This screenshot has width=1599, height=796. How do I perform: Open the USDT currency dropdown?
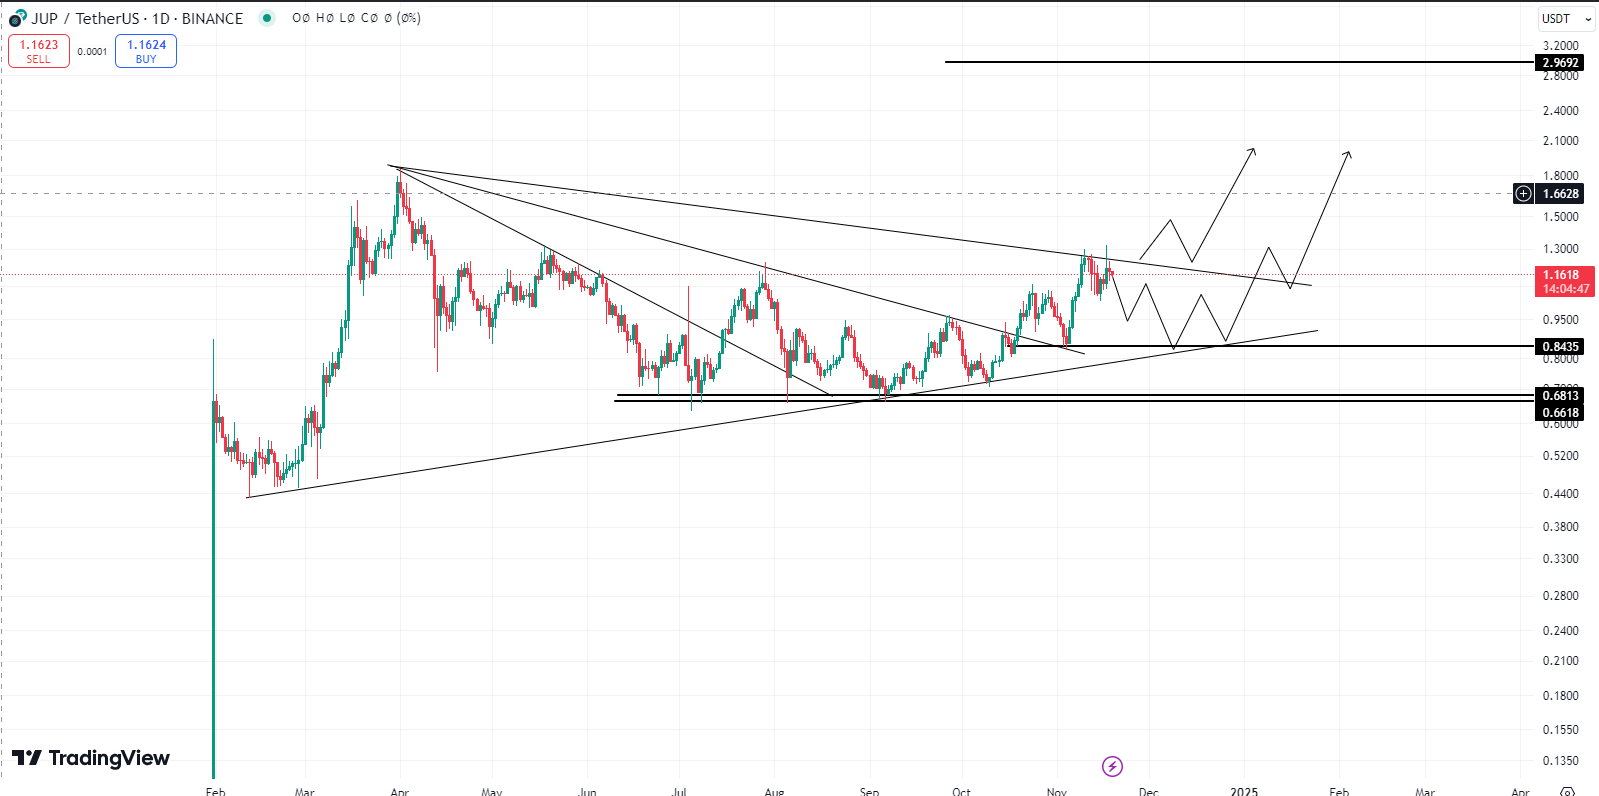[1567, 18]
